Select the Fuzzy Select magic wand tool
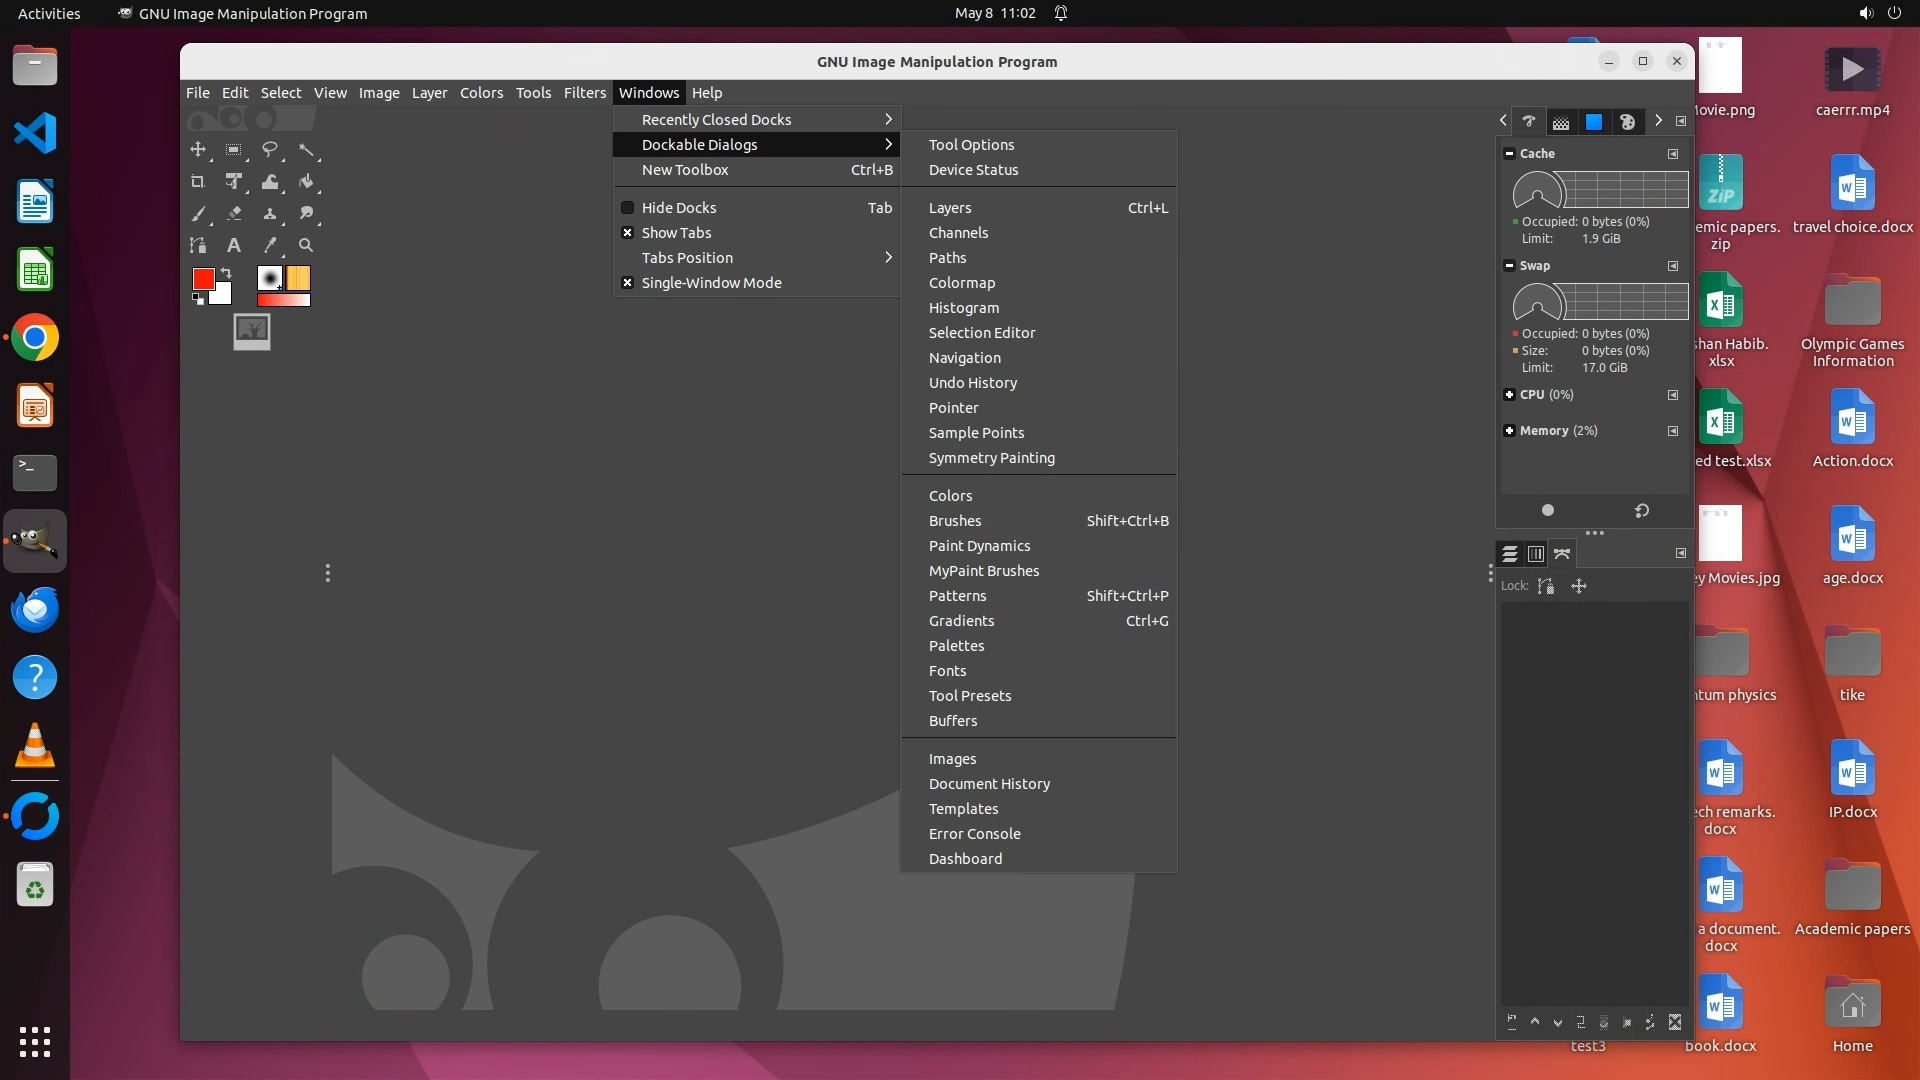 pos(306,150)
